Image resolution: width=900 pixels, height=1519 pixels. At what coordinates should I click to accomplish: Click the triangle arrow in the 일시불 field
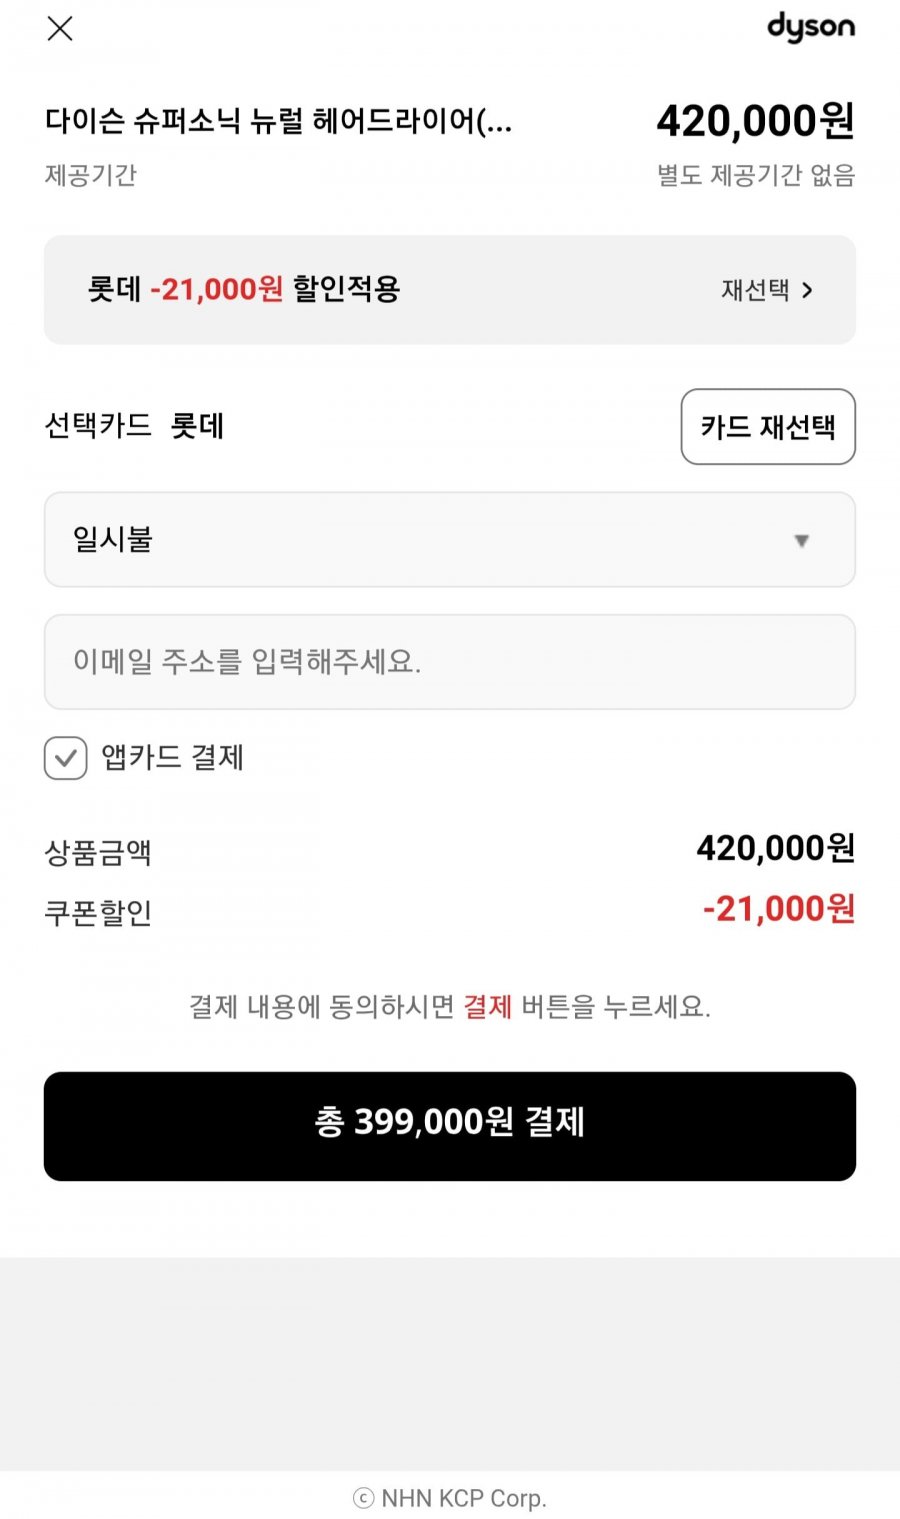801,541
